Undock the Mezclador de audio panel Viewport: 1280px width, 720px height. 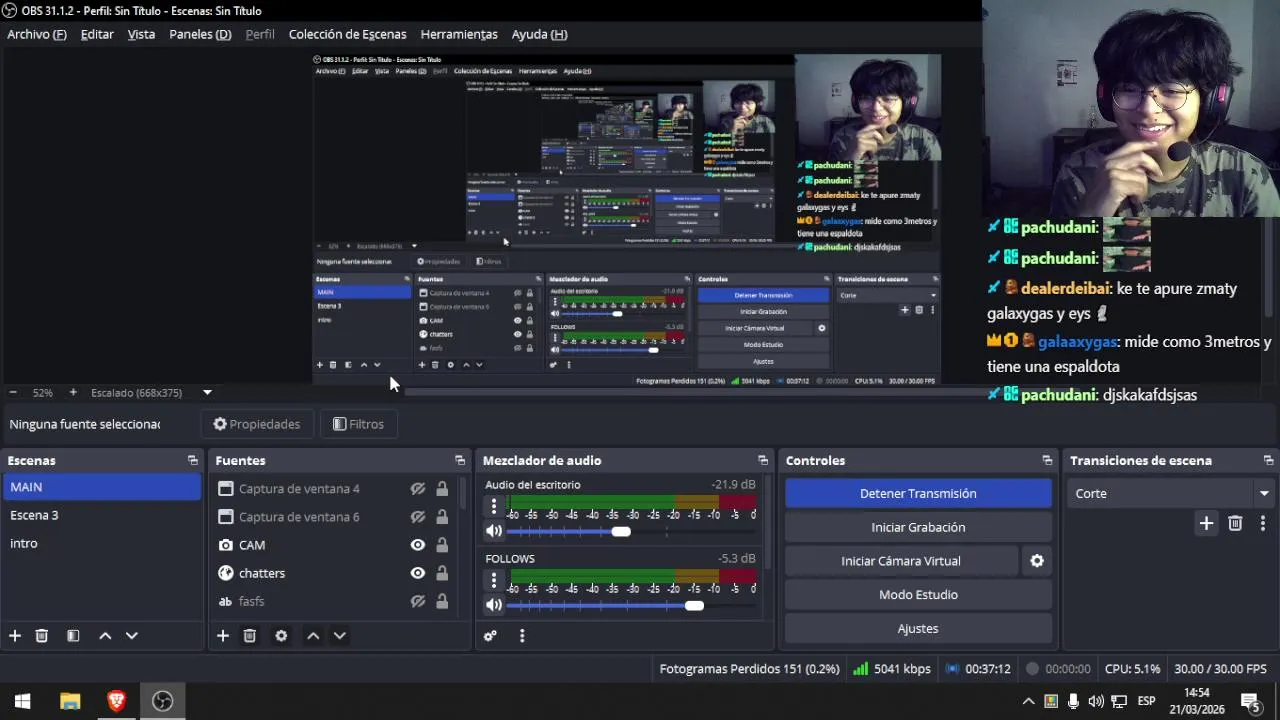click(763, 461)
